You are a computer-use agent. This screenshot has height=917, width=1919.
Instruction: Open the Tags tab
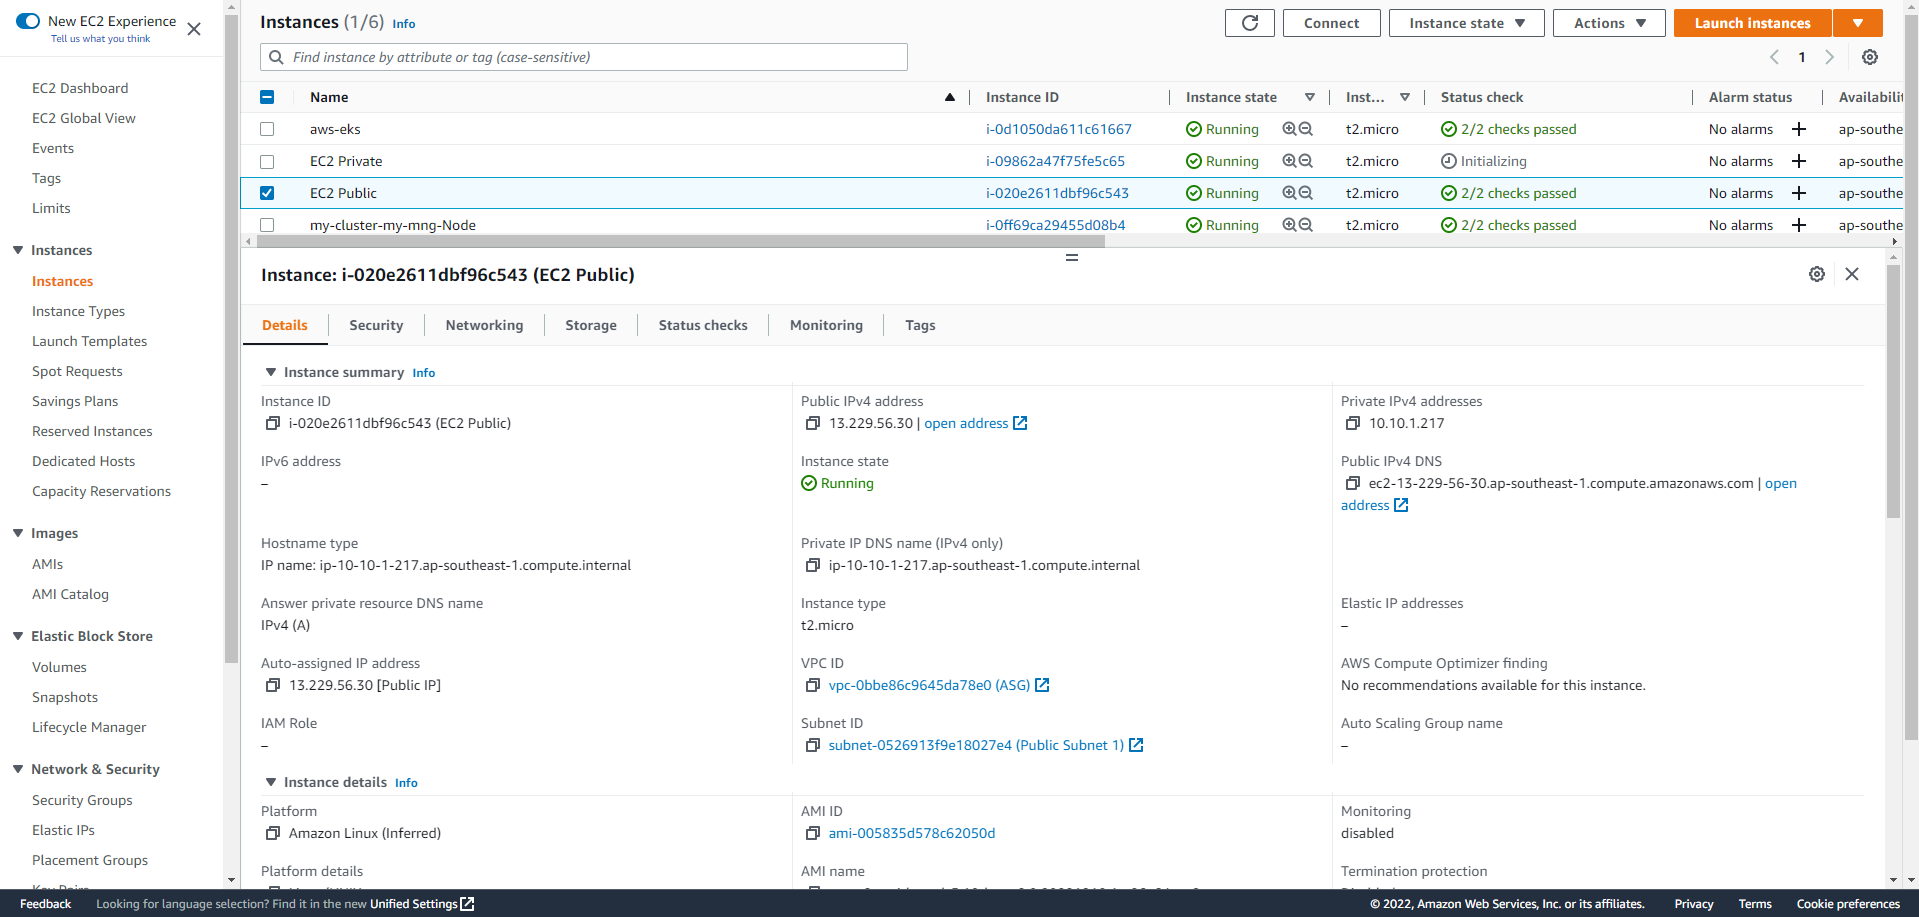tap(920, 325)
